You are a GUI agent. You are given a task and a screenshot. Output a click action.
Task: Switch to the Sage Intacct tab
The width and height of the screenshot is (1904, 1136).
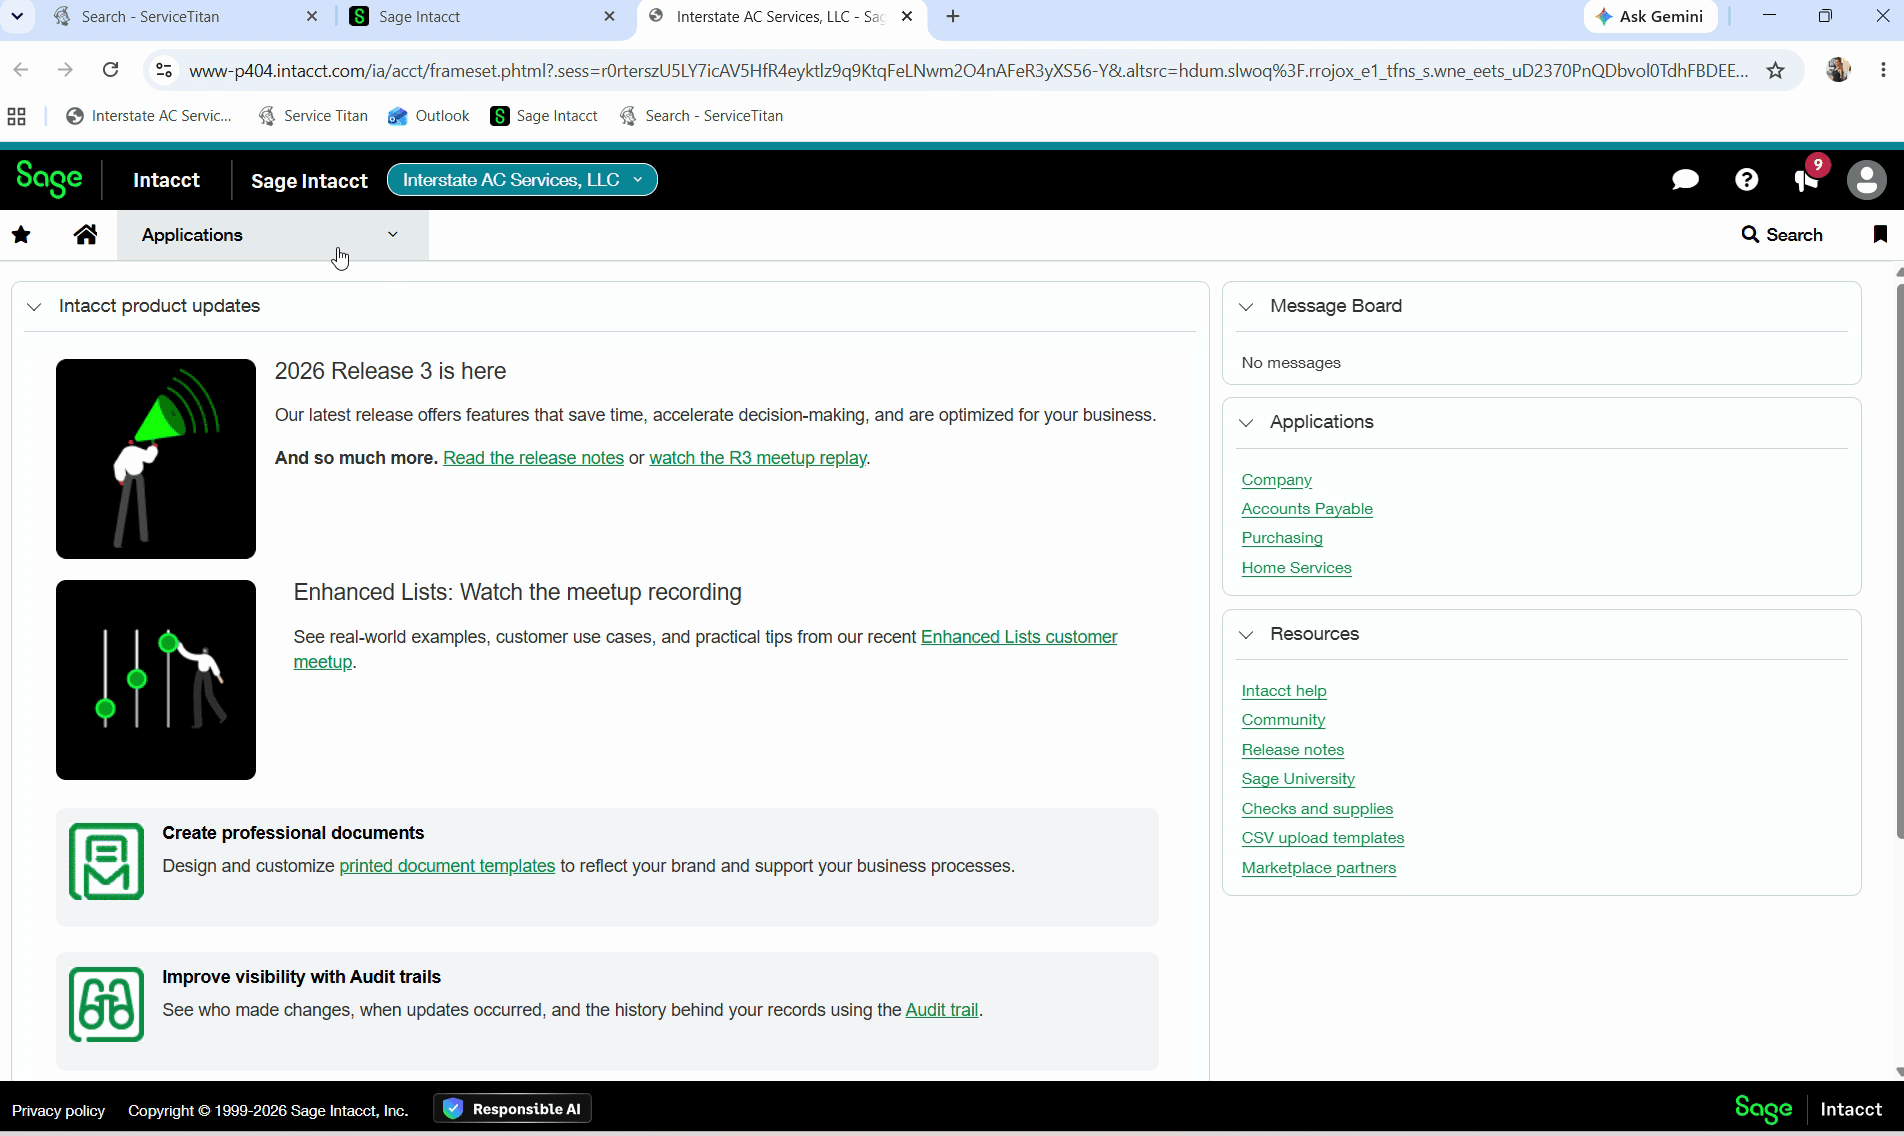coord(485,16)
